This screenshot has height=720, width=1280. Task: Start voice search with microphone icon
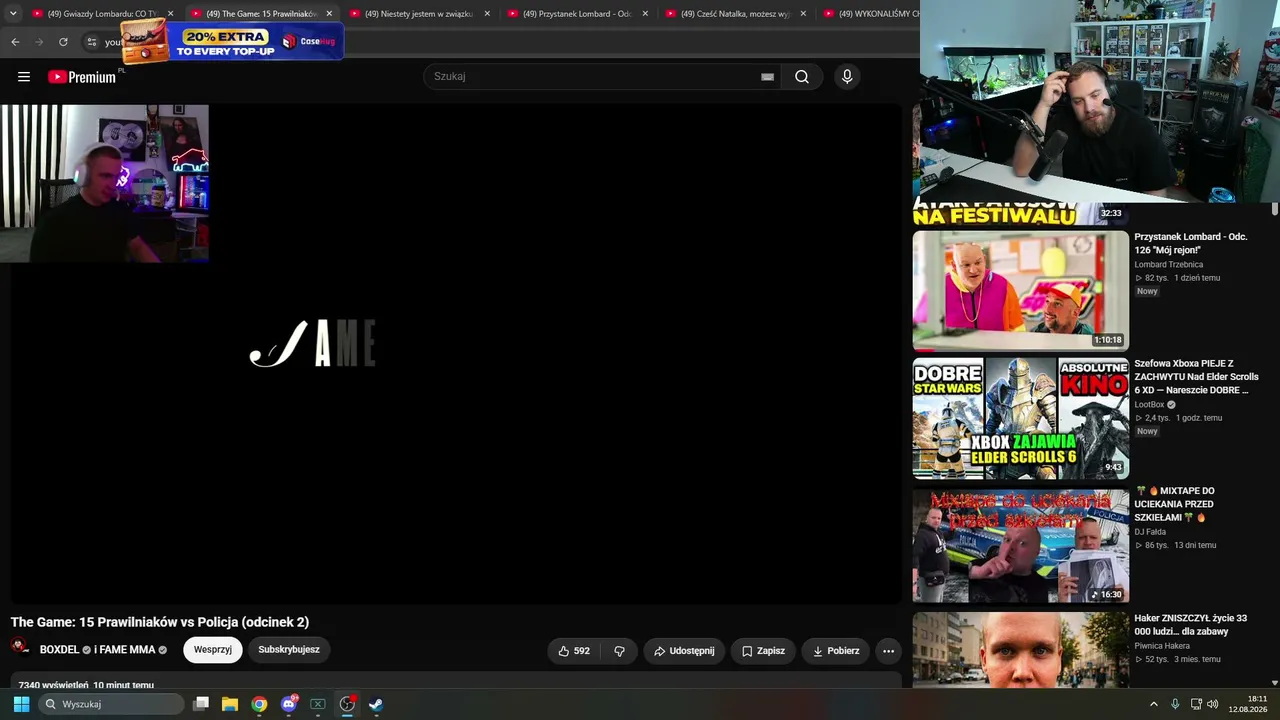coord(847,77)
